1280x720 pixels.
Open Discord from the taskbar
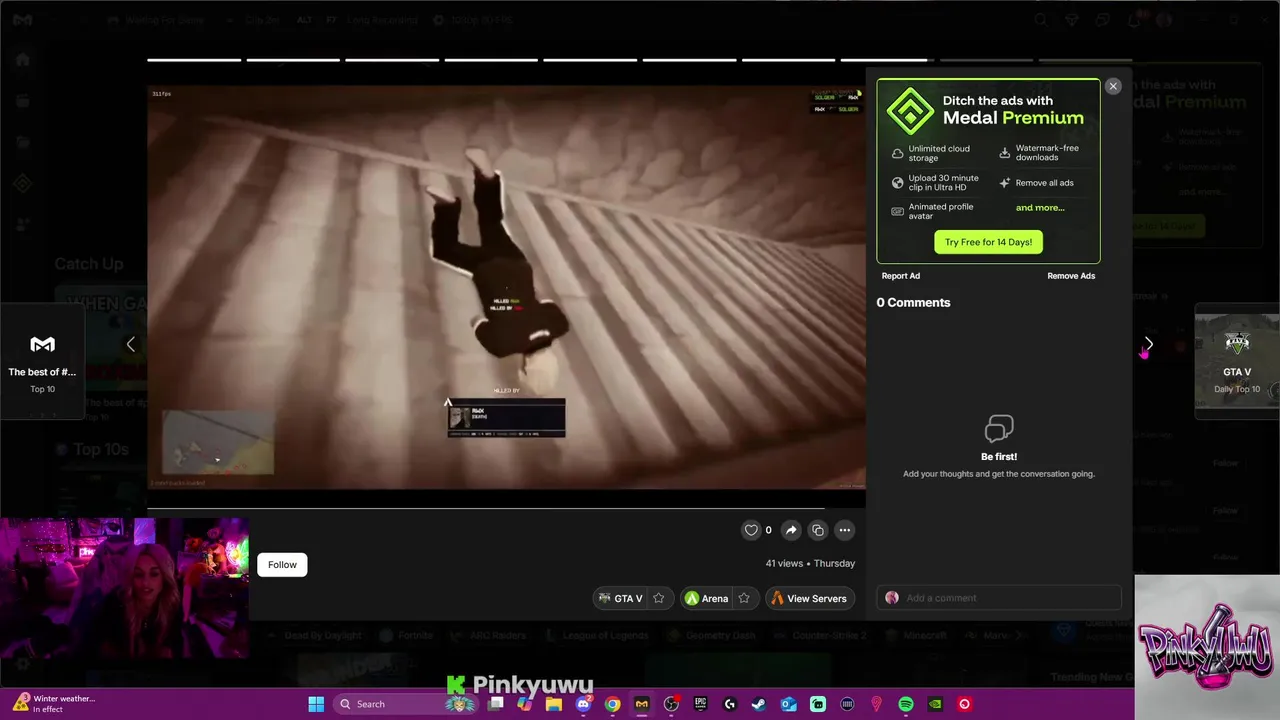[584, 704]
